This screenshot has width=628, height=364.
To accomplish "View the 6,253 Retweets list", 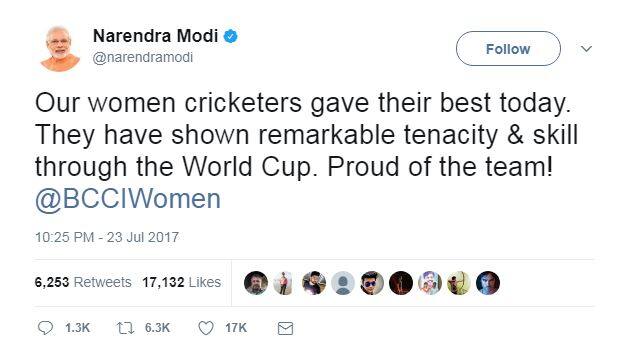I will [x=83, y=282].
